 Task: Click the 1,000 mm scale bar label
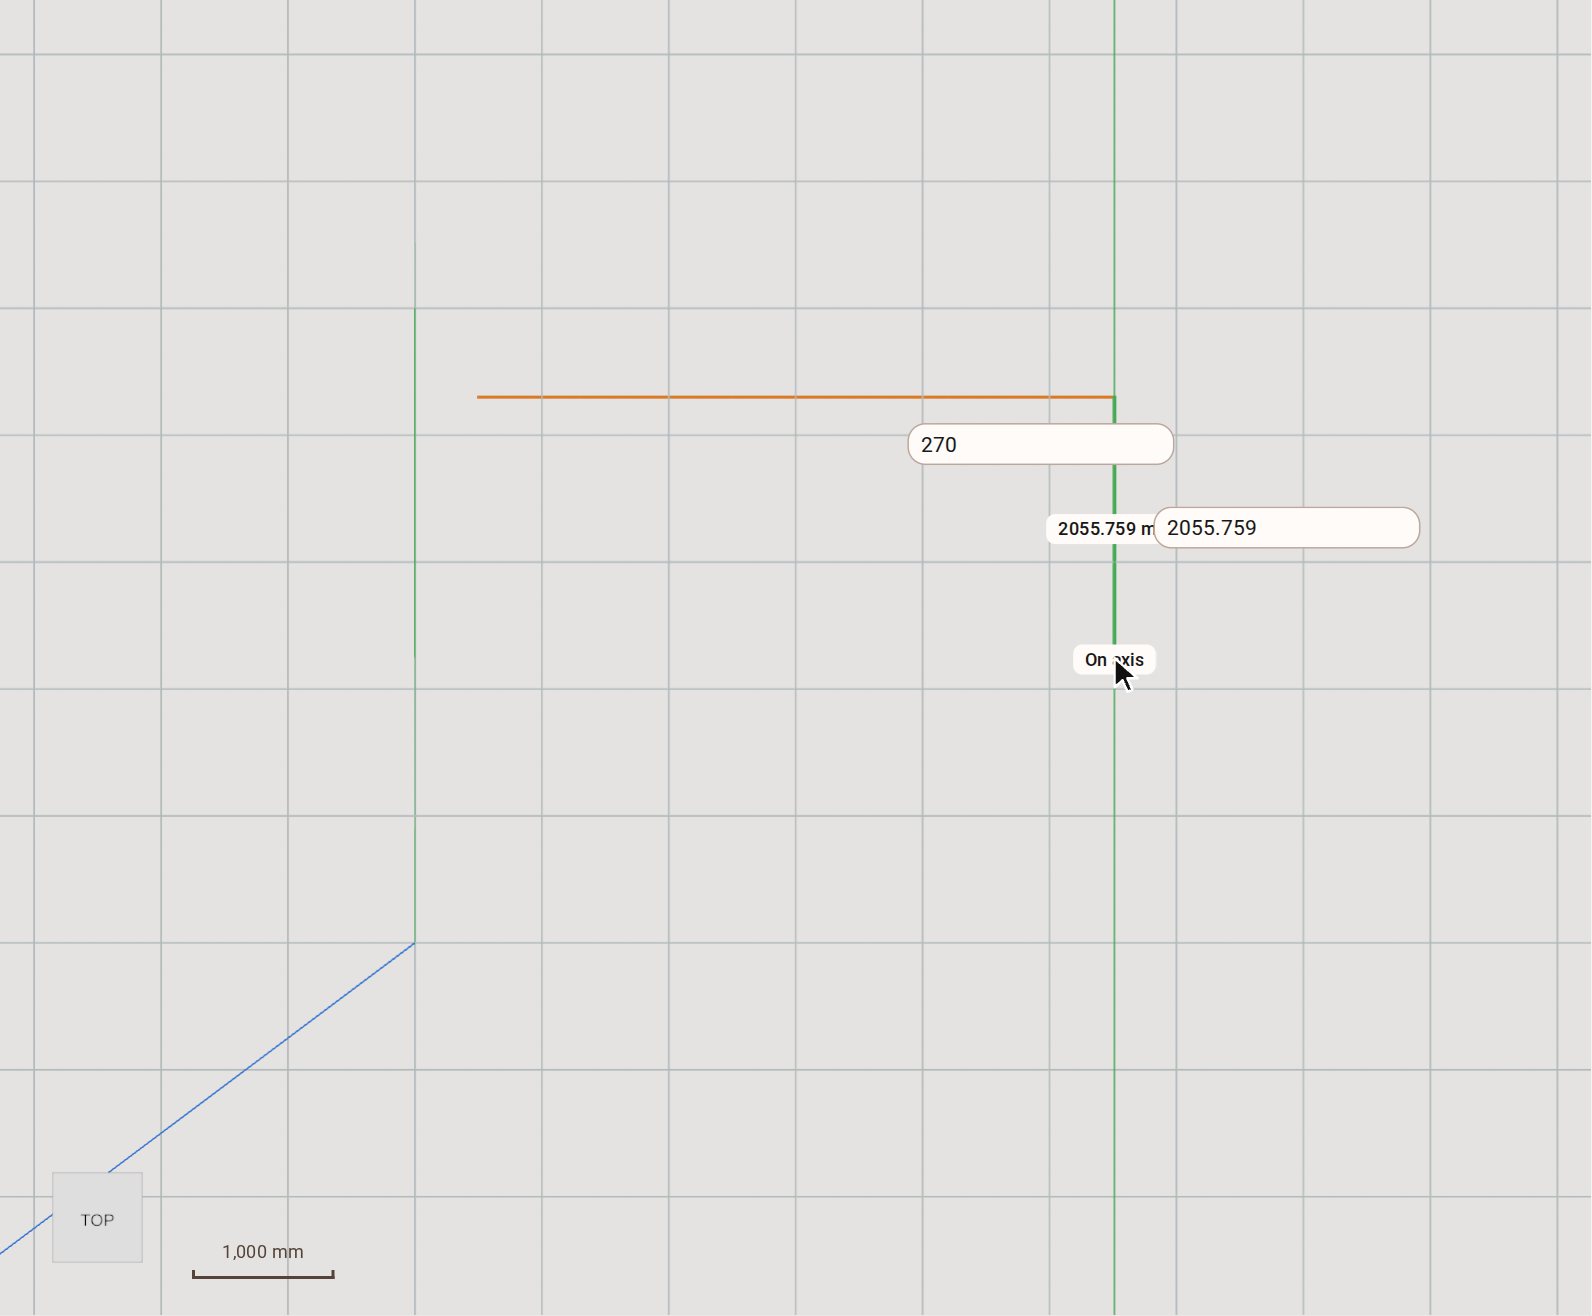tap(263, 1252)
